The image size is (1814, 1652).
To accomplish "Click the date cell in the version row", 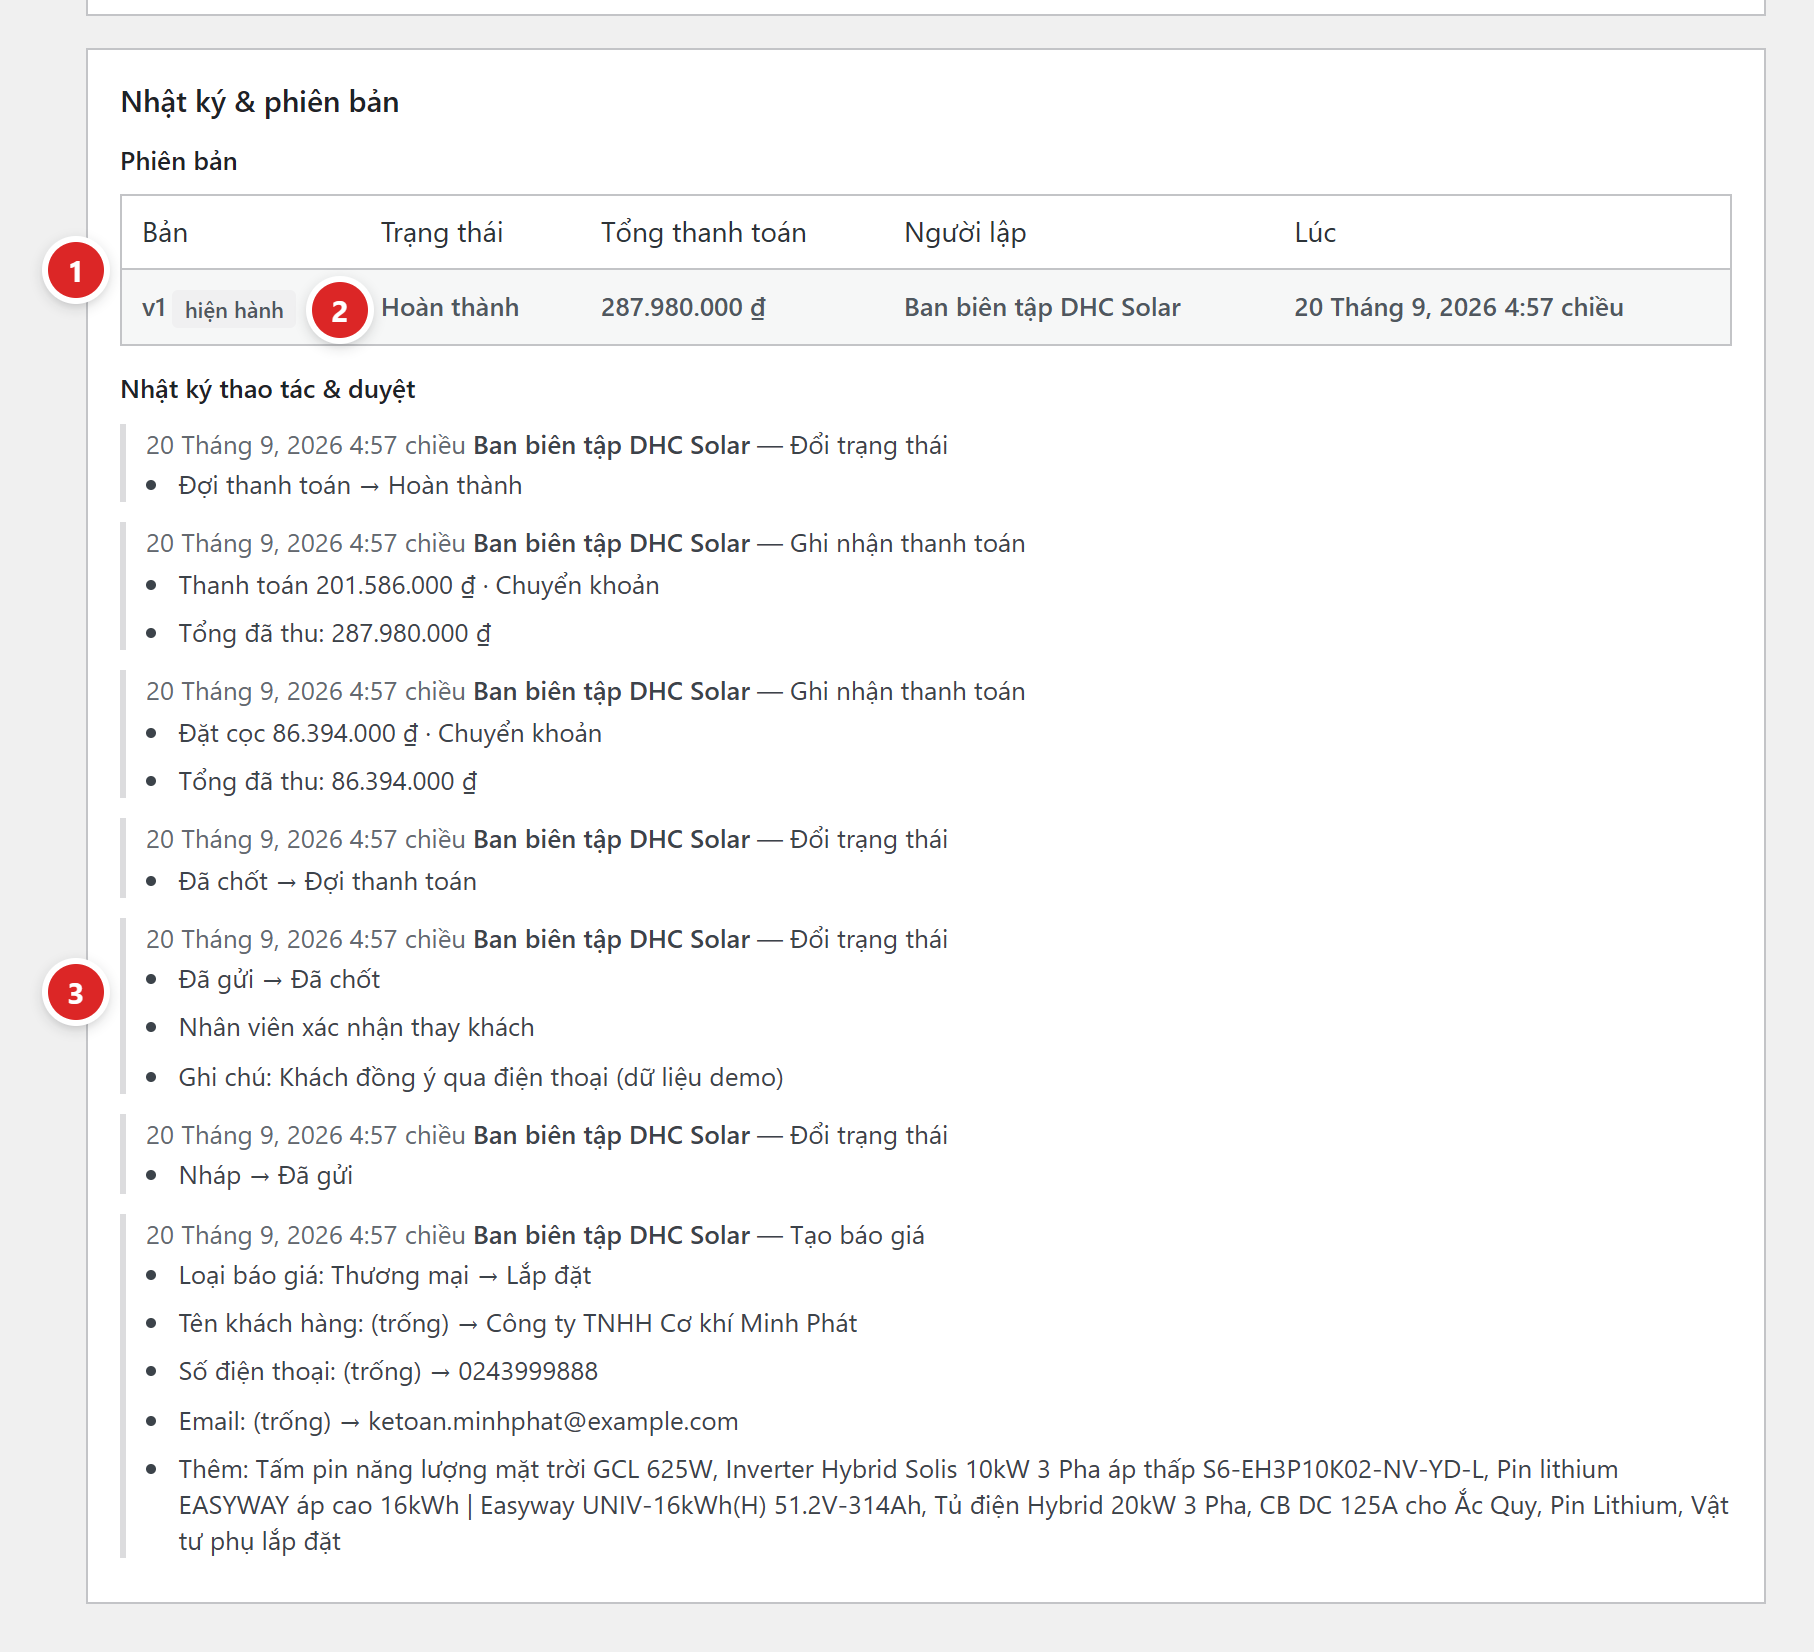I will click(x=1458, y=307).
